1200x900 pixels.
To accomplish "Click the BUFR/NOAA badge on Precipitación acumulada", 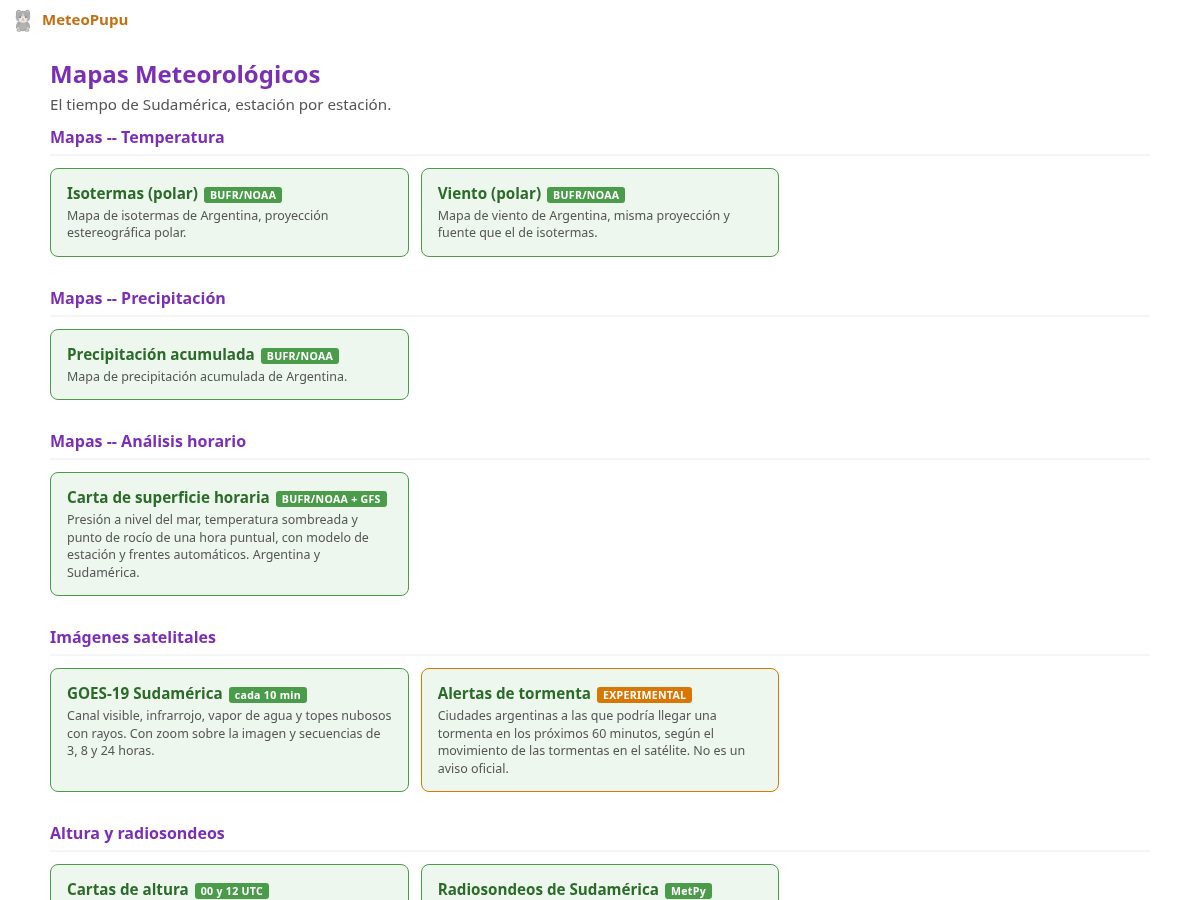I will pyautogui.click(x=300, y=356).
